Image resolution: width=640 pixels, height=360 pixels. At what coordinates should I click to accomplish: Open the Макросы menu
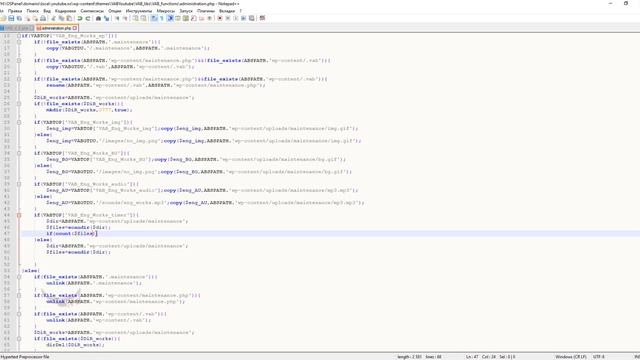[166, 11]
